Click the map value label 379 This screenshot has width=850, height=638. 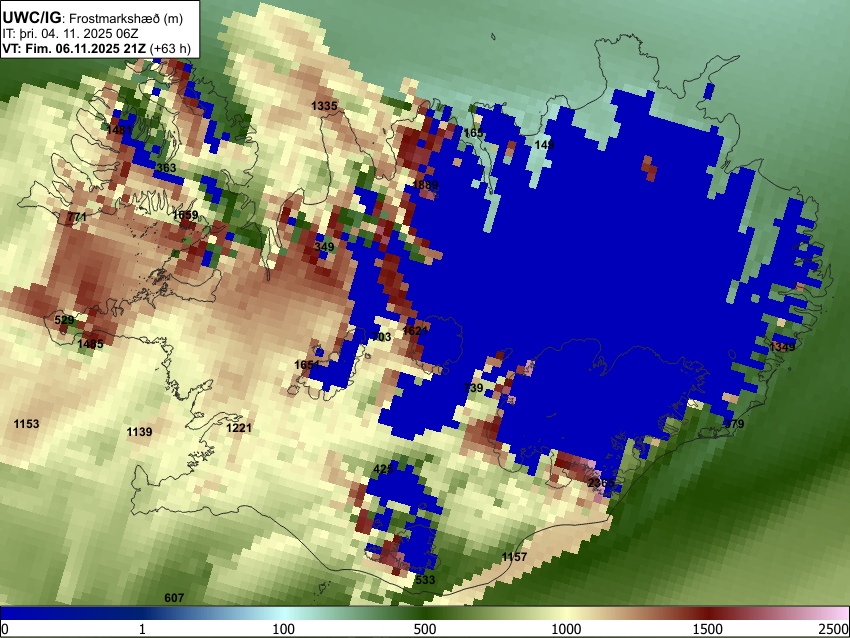[735, 424]
